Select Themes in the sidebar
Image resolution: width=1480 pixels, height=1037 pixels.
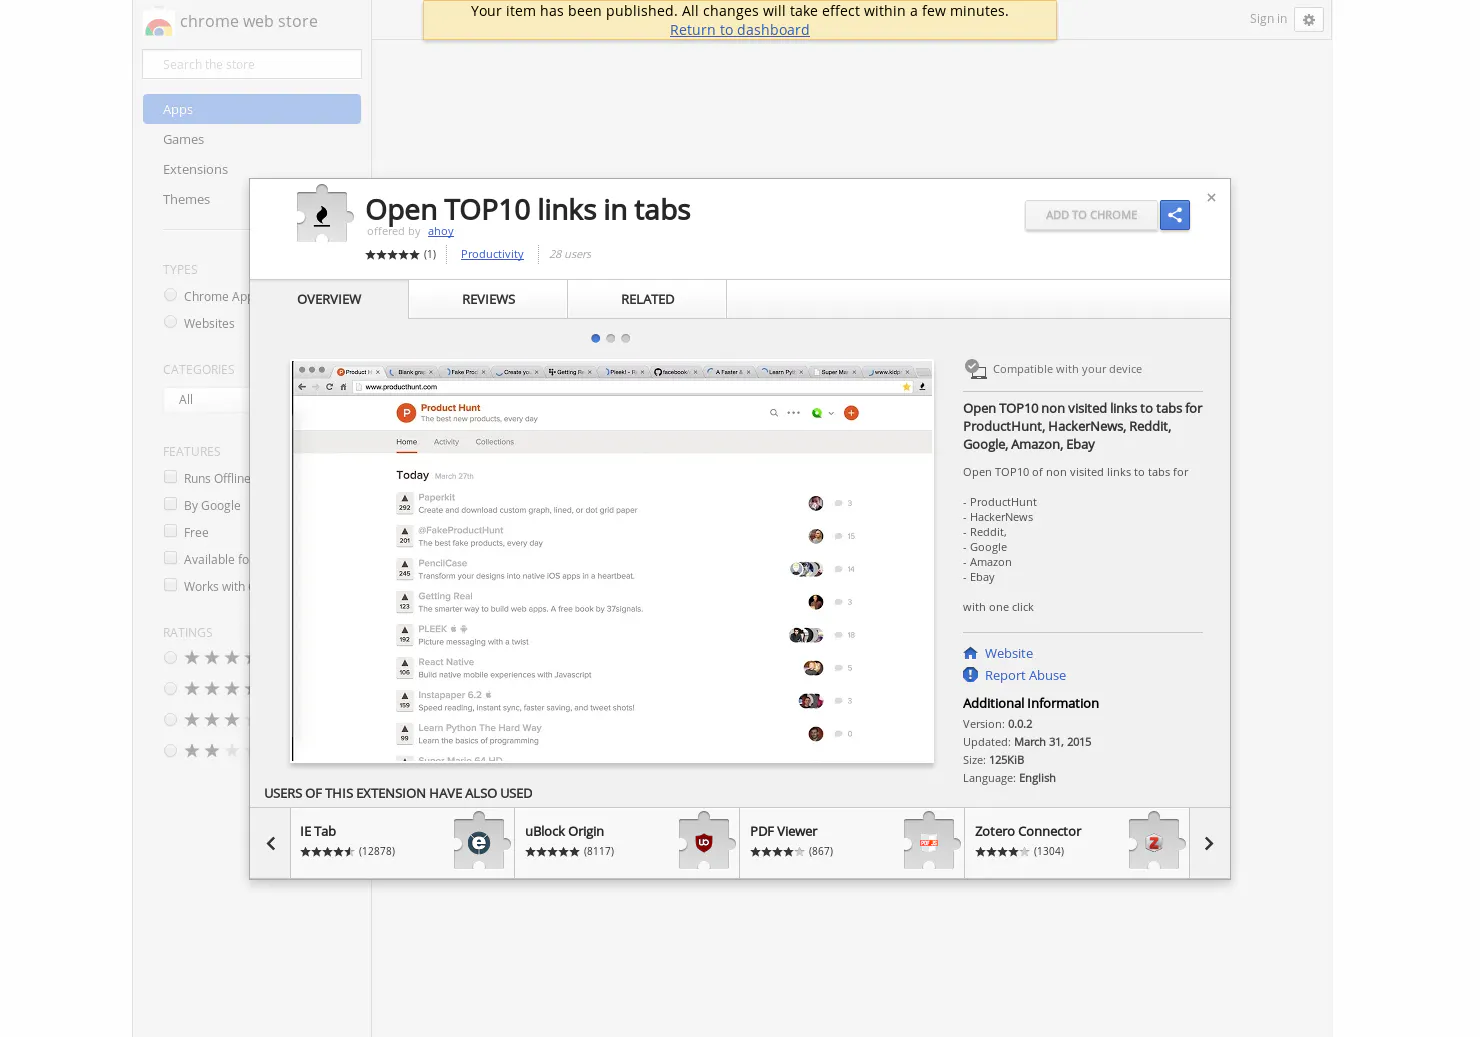click(x=186, y=199)
